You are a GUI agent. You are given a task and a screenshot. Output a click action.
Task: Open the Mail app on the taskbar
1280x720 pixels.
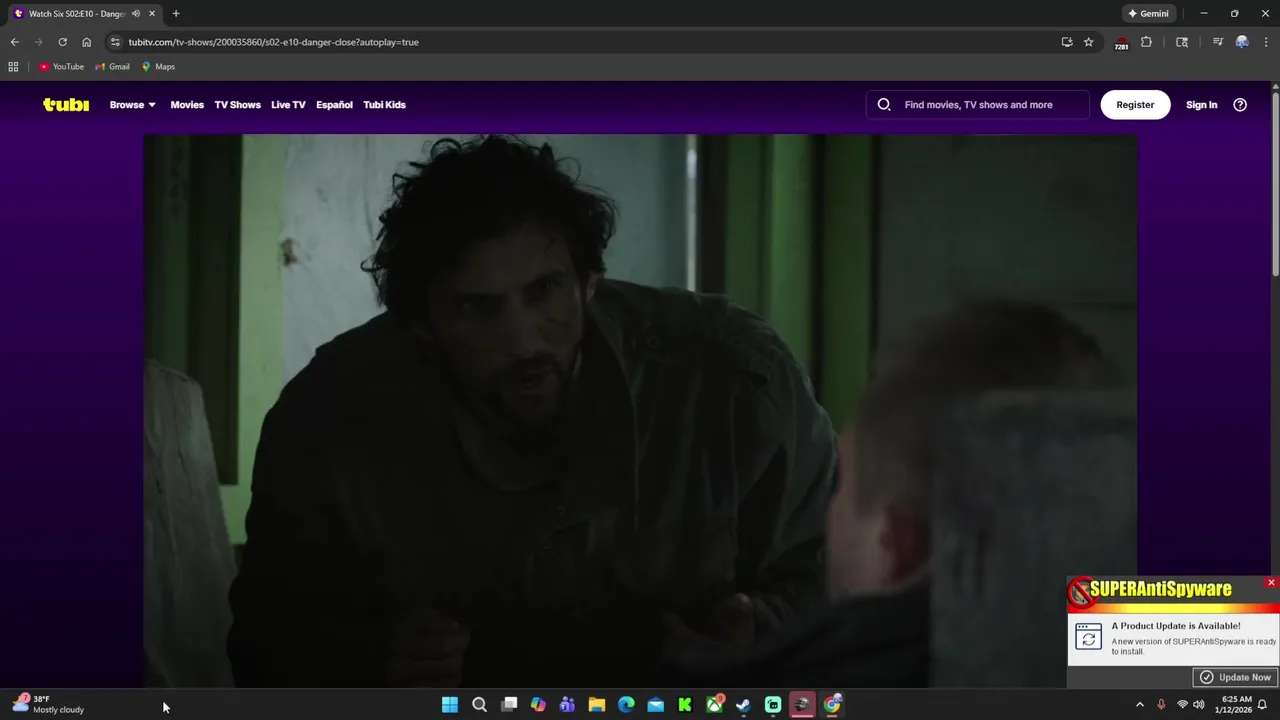click(x=656, y=705)
